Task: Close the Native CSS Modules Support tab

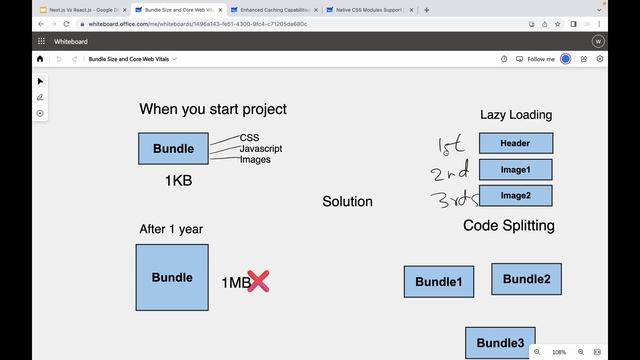Action: 411,10
